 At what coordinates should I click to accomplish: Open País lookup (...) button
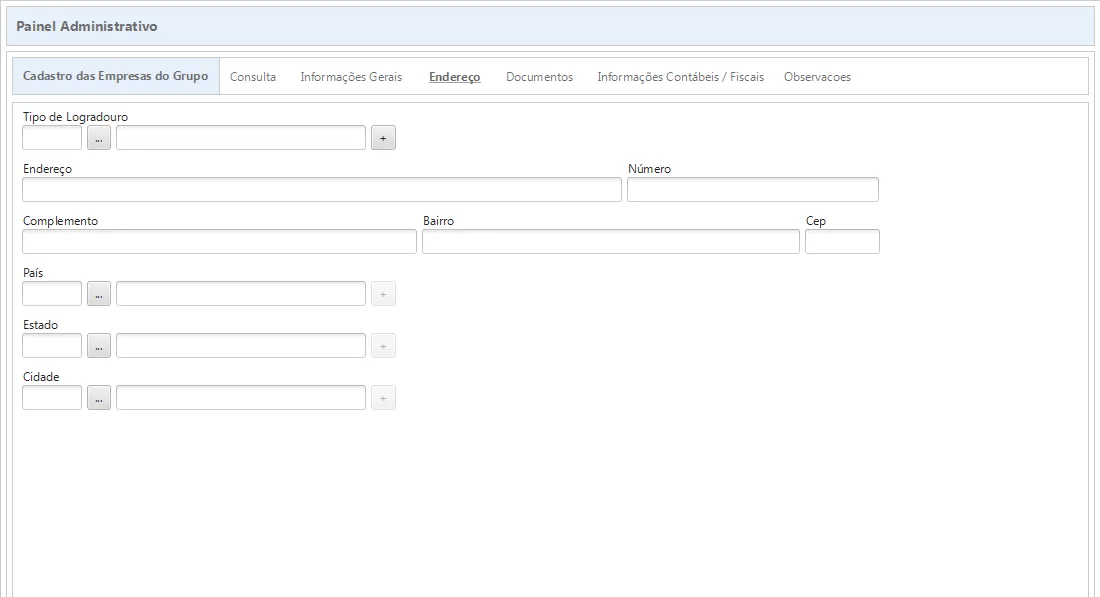(x=99, y=294)
